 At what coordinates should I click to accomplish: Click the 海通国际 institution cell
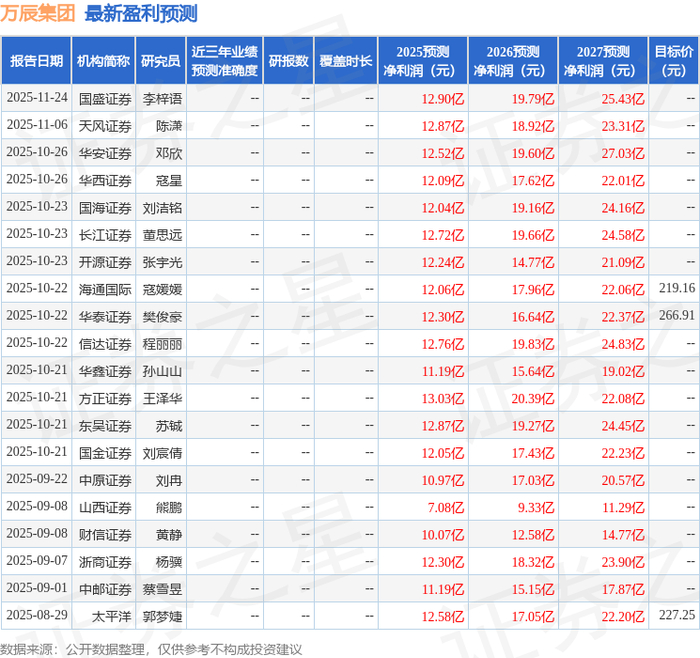click(x=105, y=289)
